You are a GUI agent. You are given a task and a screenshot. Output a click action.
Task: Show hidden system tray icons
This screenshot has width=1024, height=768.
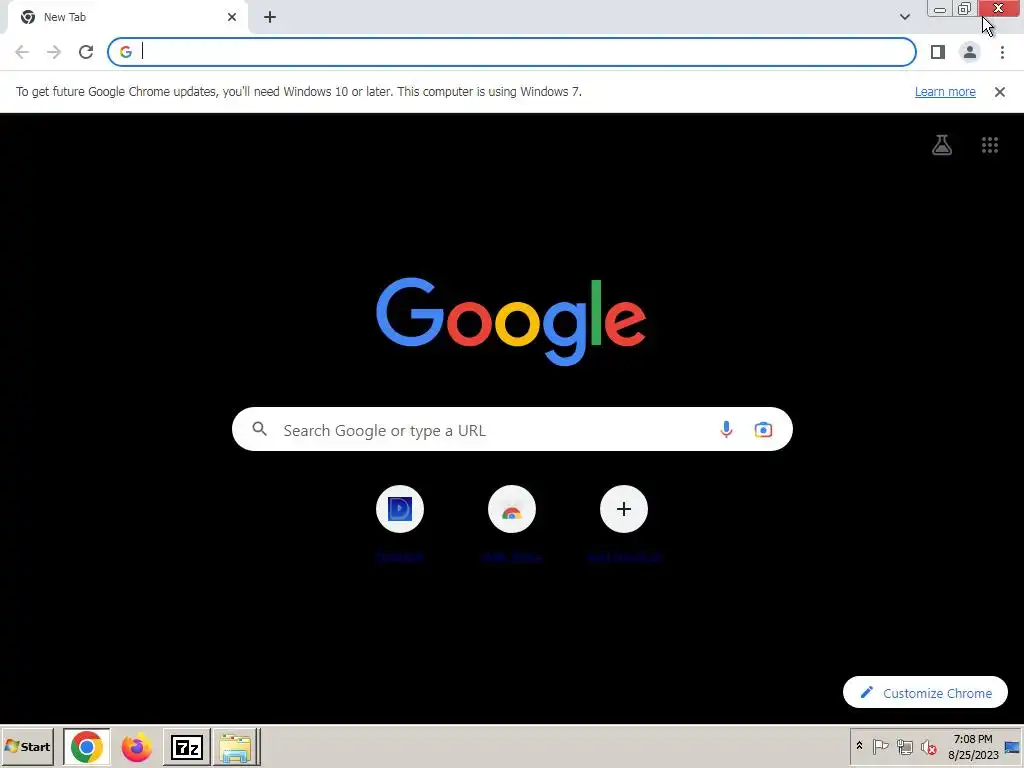click(859, 746)
